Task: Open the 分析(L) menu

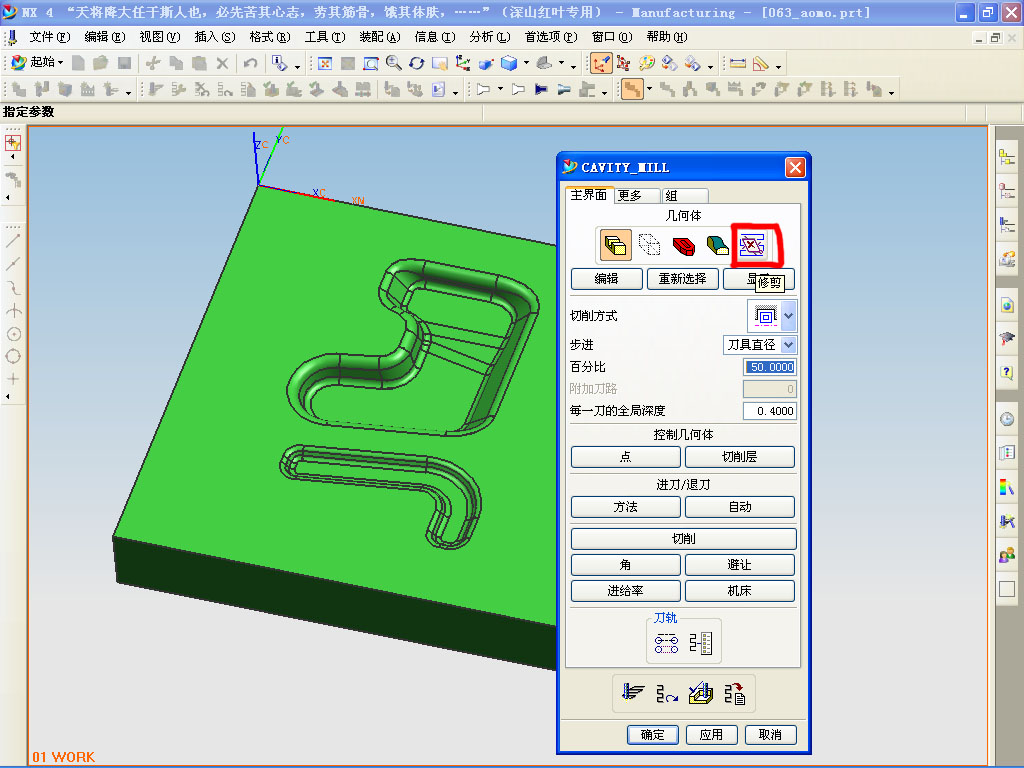Action: point(490,37)
